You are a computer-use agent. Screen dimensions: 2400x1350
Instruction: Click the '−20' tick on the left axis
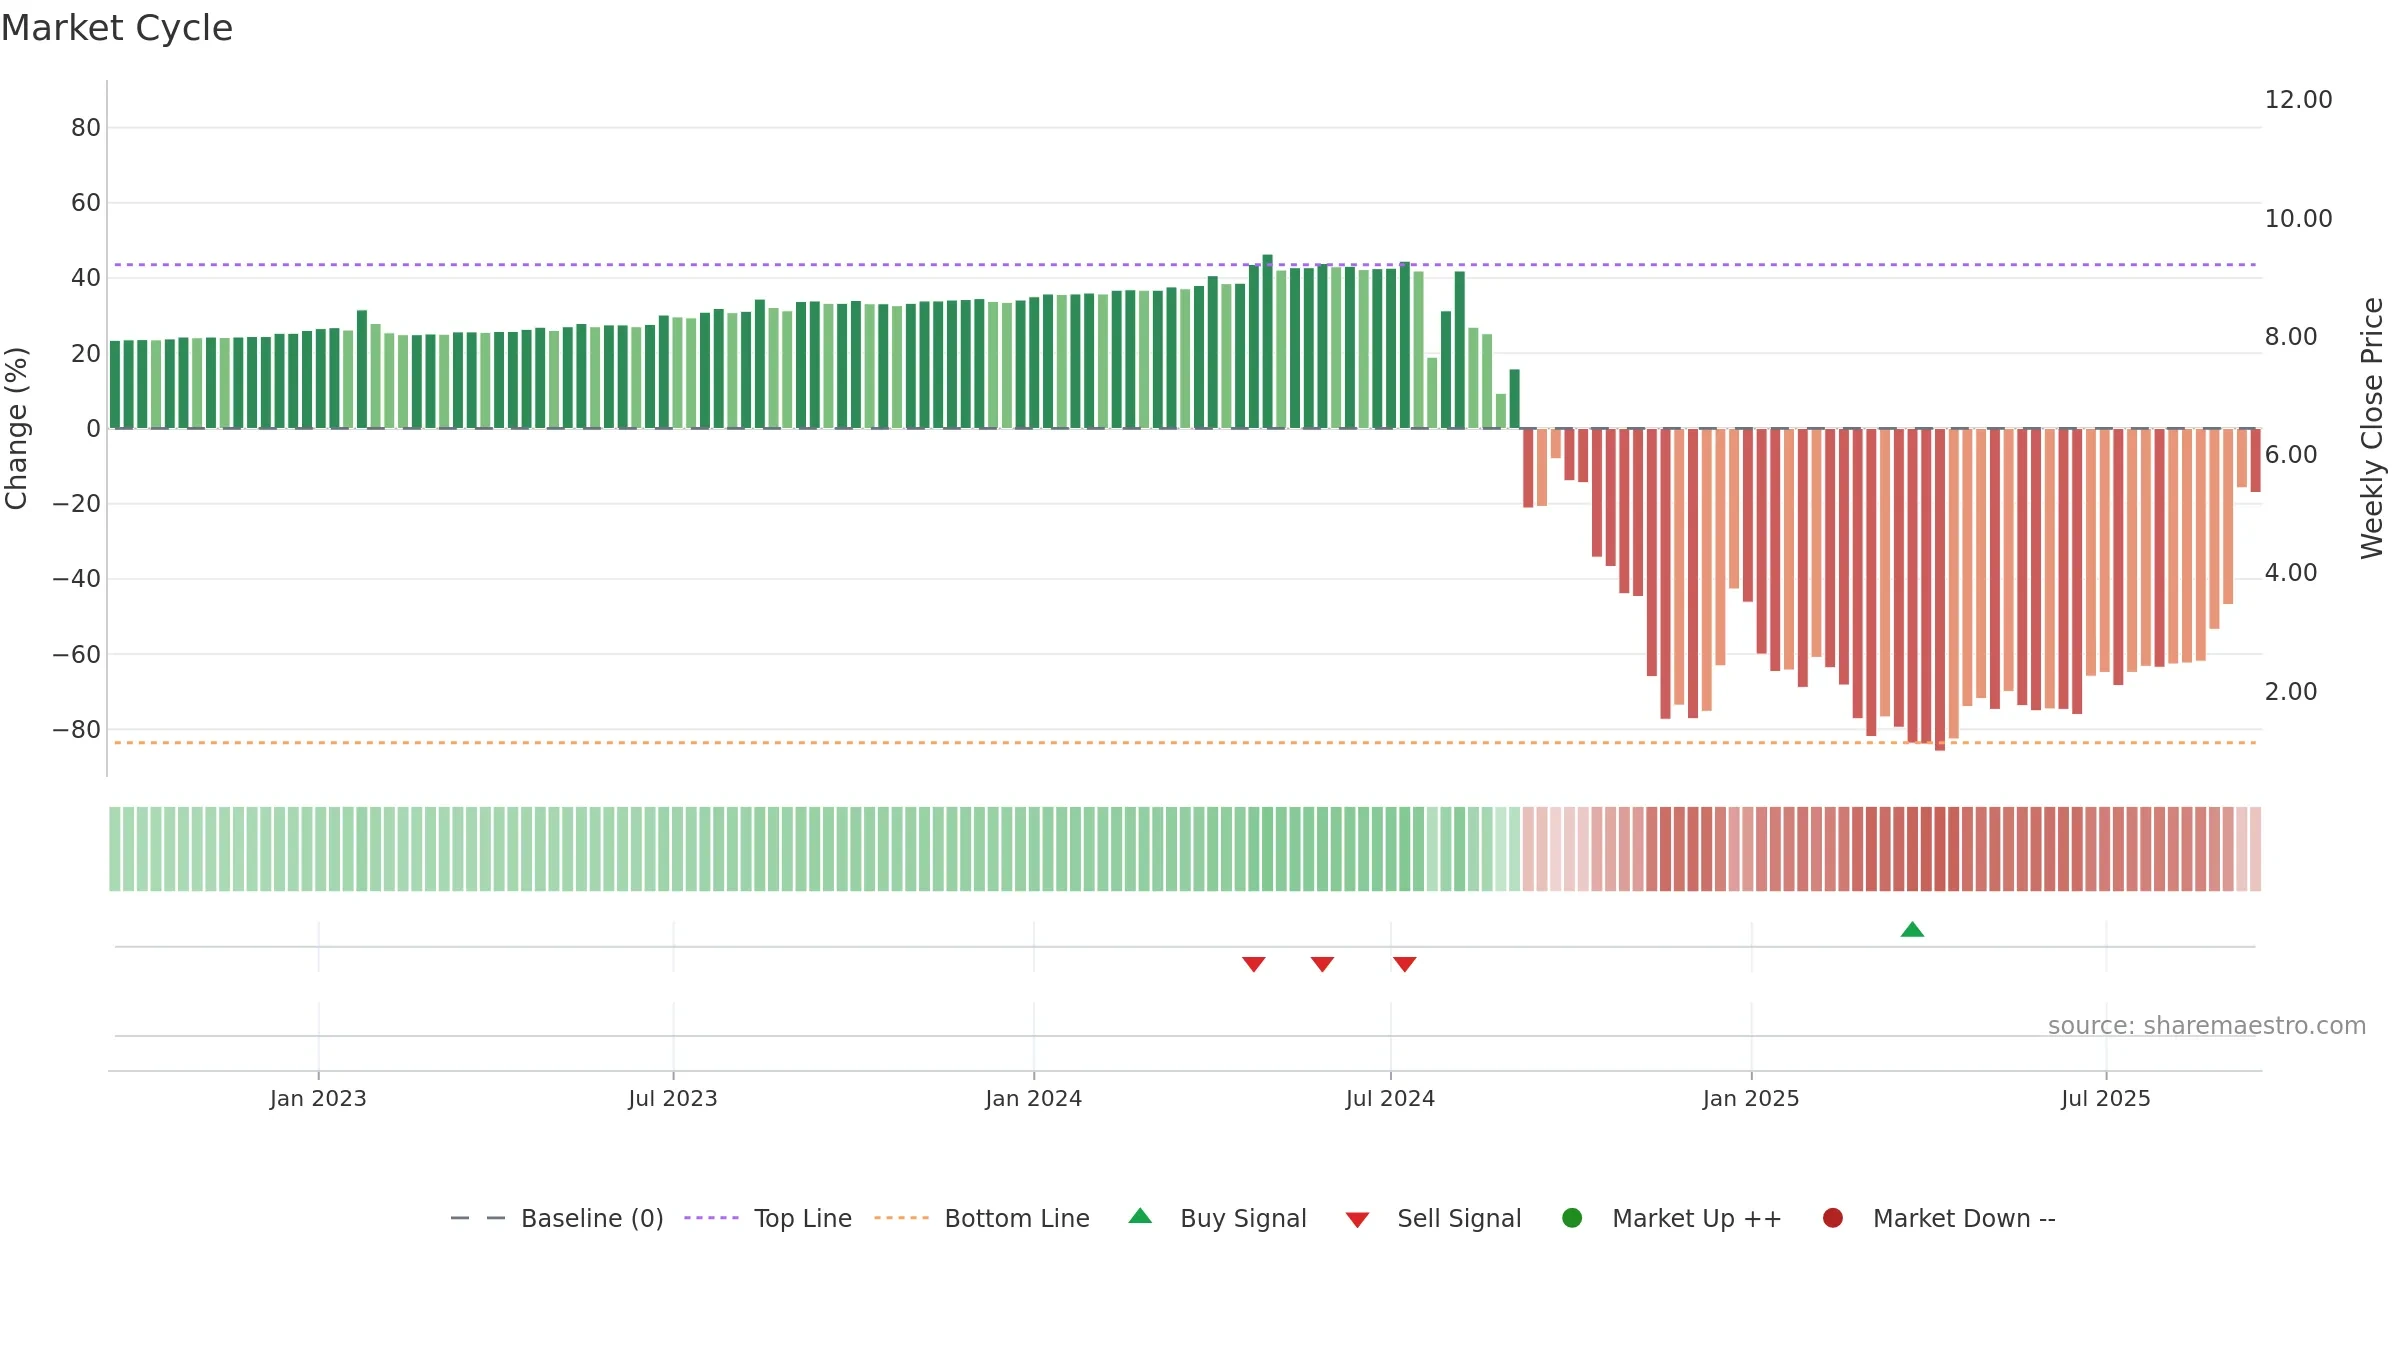77,504
